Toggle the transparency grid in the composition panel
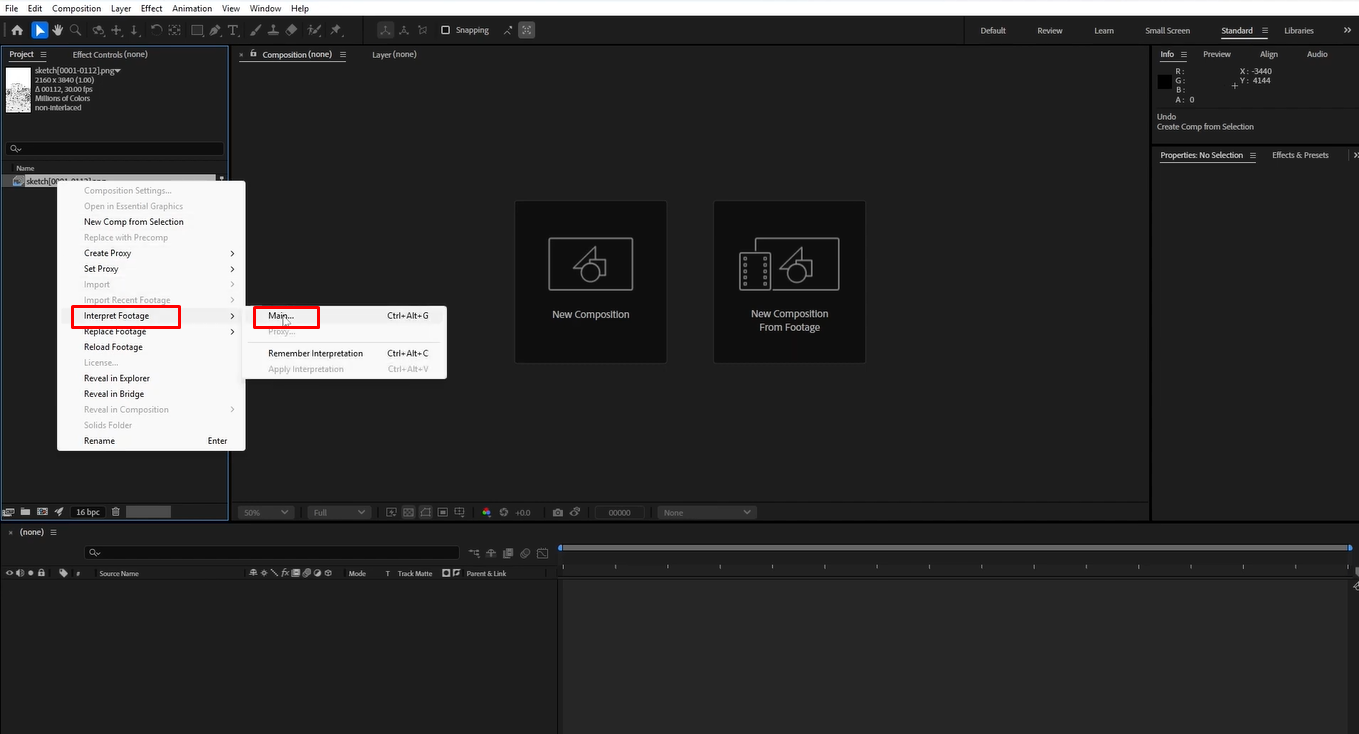1359x734 pixels. tap(408, 512)
